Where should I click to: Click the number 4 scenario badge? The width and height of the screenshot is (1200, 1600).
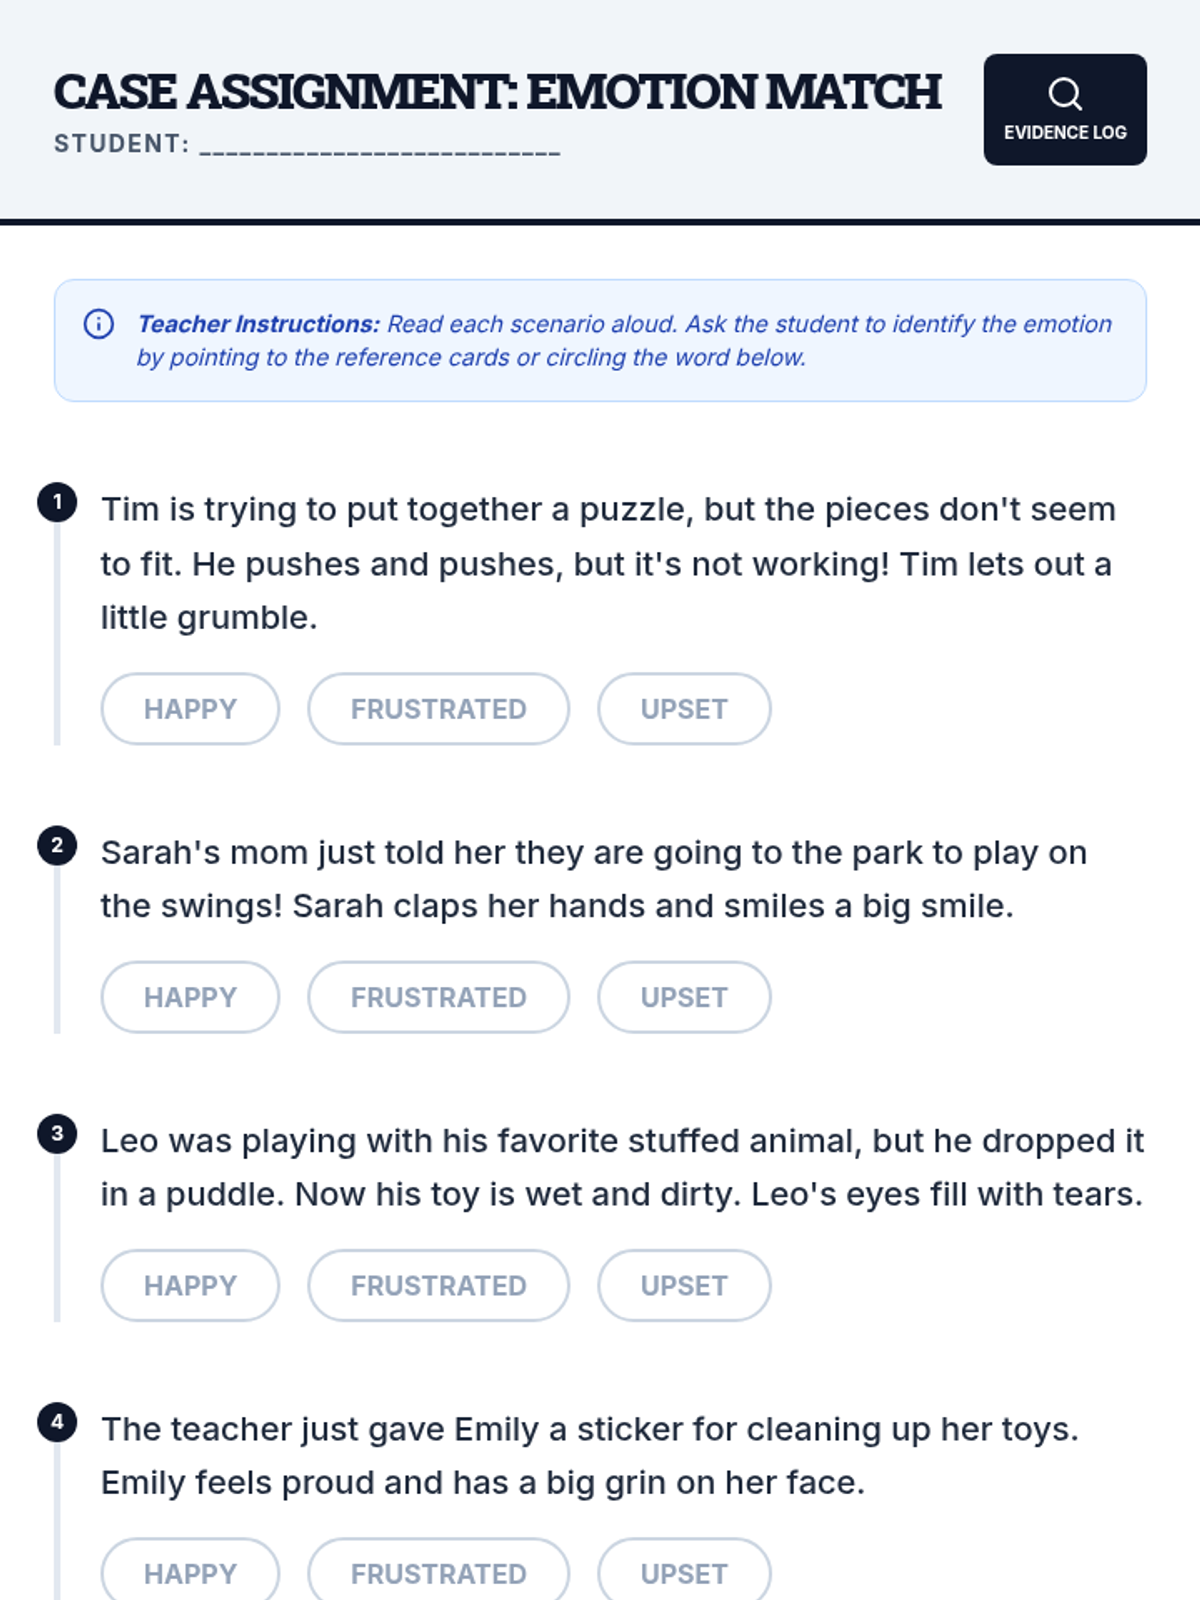(x=57, y=1422)
